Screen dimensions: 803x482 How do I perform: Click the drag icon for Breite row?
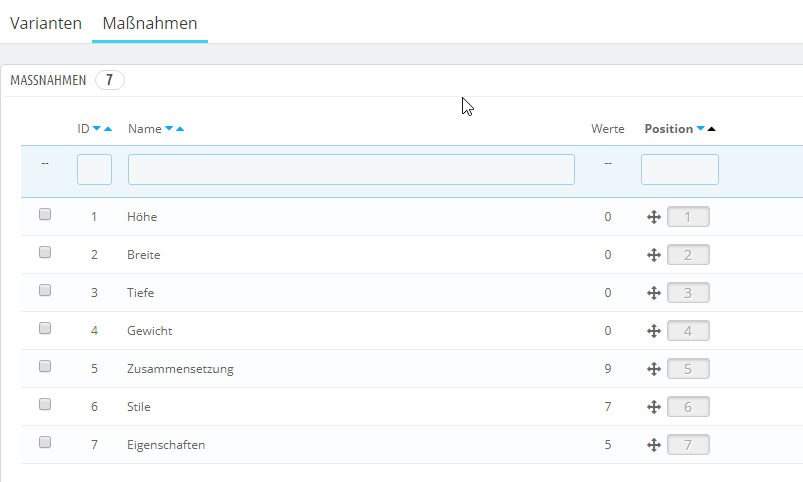[654, 255]
